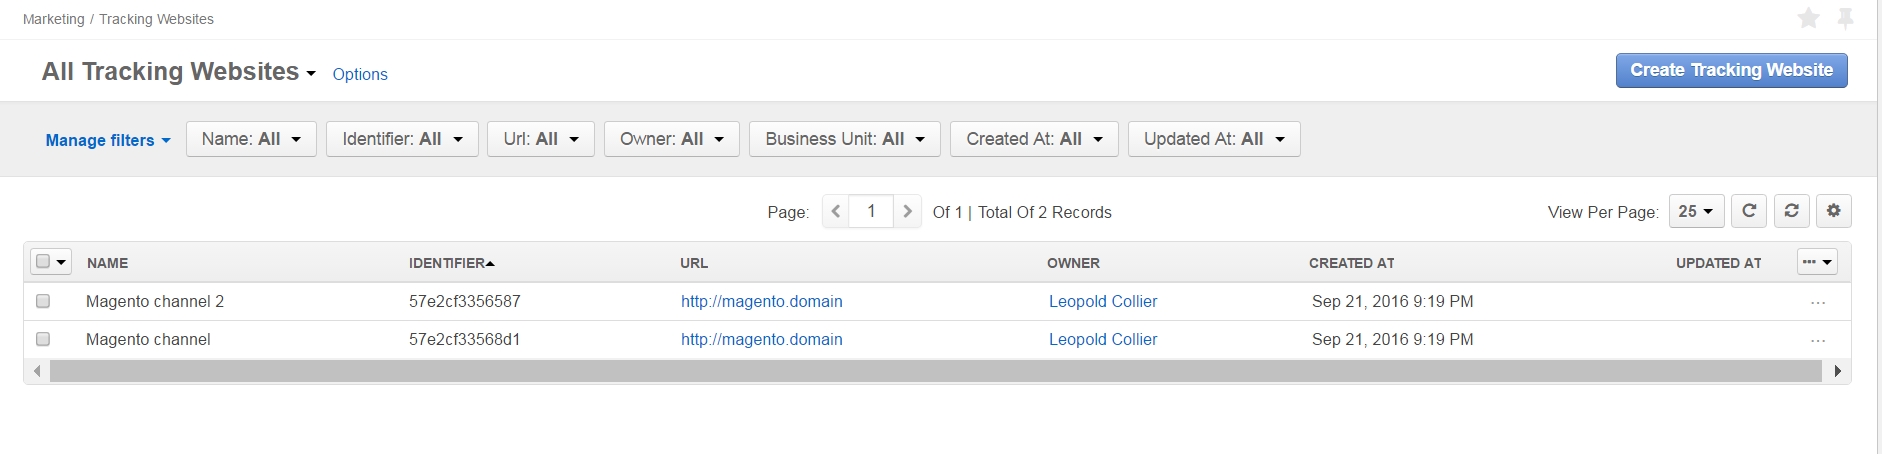Viewport: 1882px width, 454px height.
Task: Click Created At date of Magento channel row
Action: coord(1393,339)
